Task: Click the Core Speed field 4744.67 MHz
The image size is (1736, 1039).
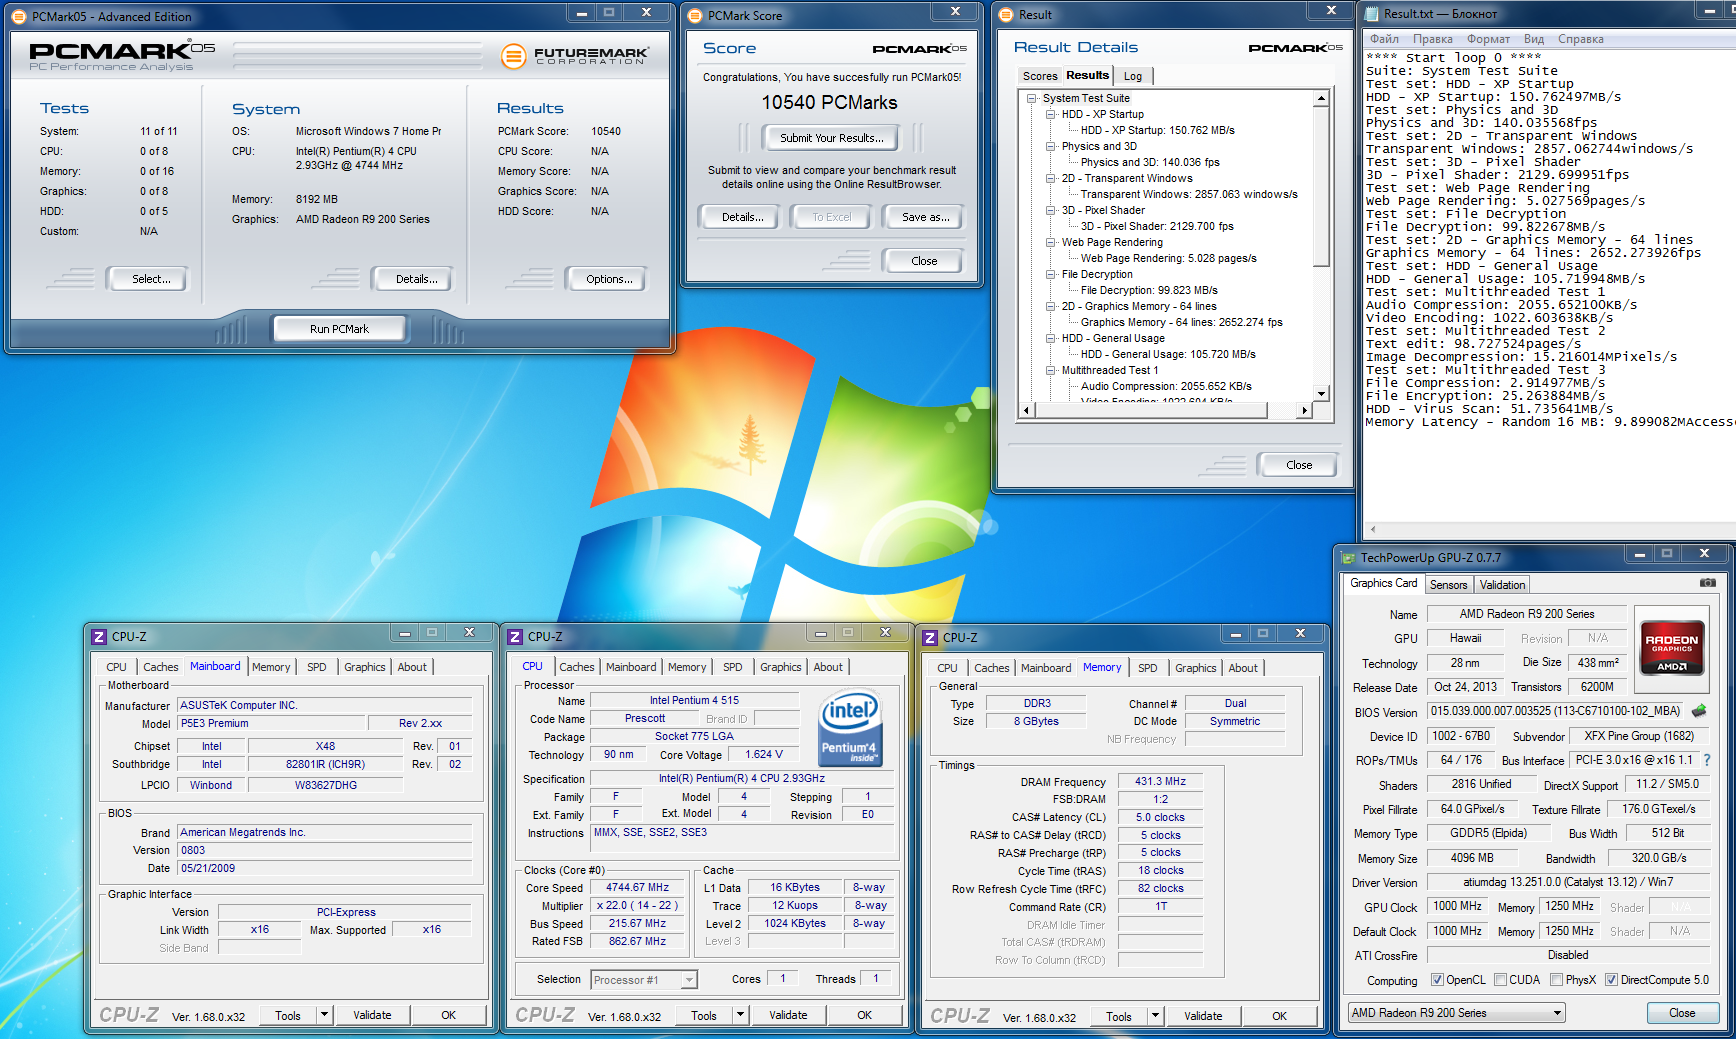Action: pyautogui.click(x=637, y=888)
